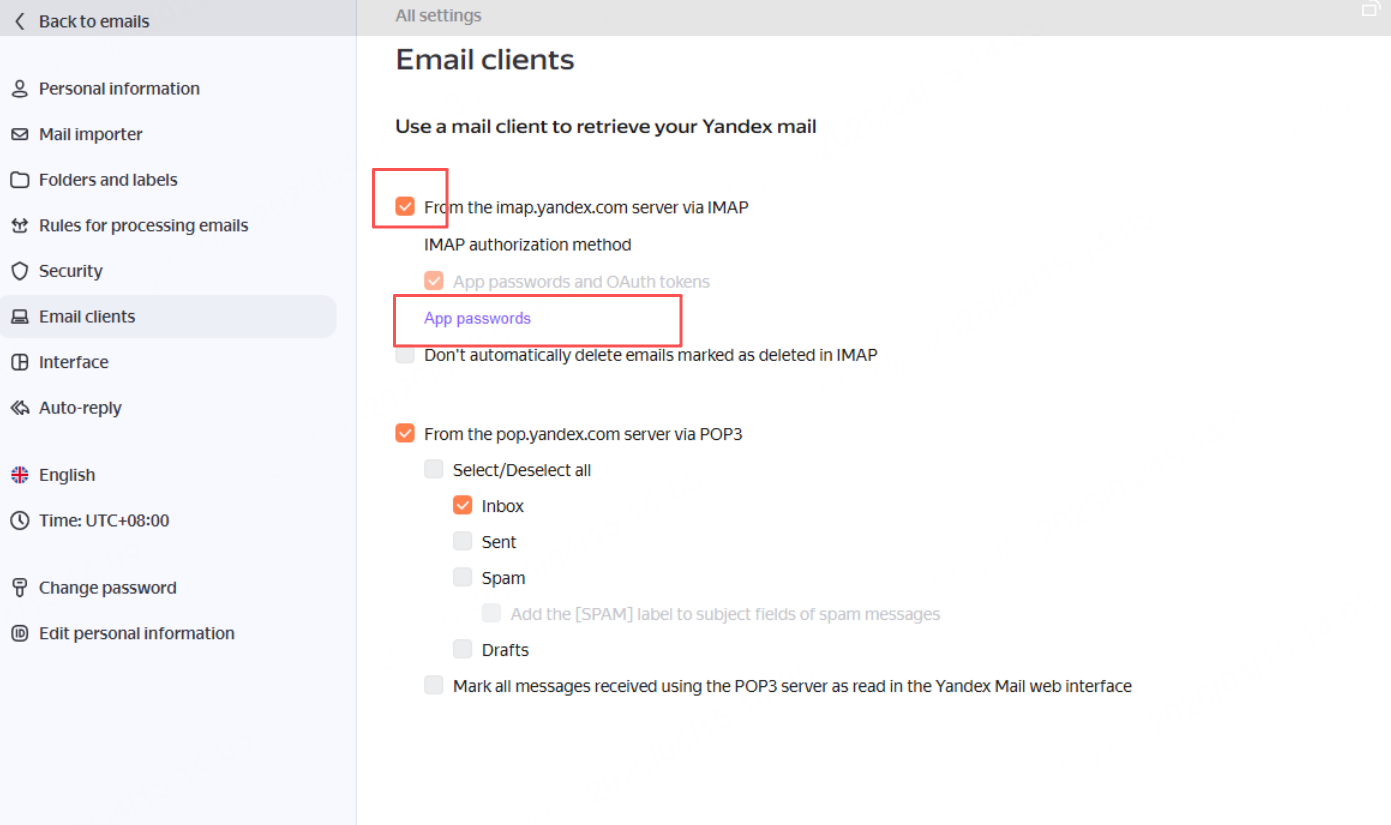The width and height of the screenshot is (1391, 825).
Task: Click the IMAP authorization method label
Action: 528,245
